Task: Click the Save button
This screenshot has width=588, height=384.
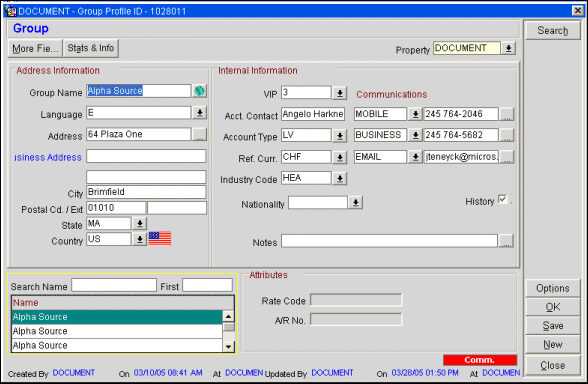Action: click(553, 326)
